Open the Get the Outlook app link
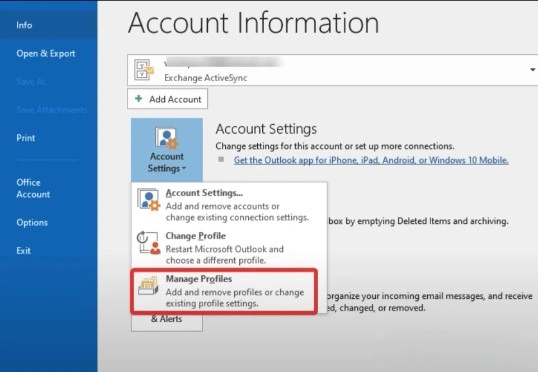The width and height of the screenshot is (538, 372). pyautogui.click(x=371, y=160)
